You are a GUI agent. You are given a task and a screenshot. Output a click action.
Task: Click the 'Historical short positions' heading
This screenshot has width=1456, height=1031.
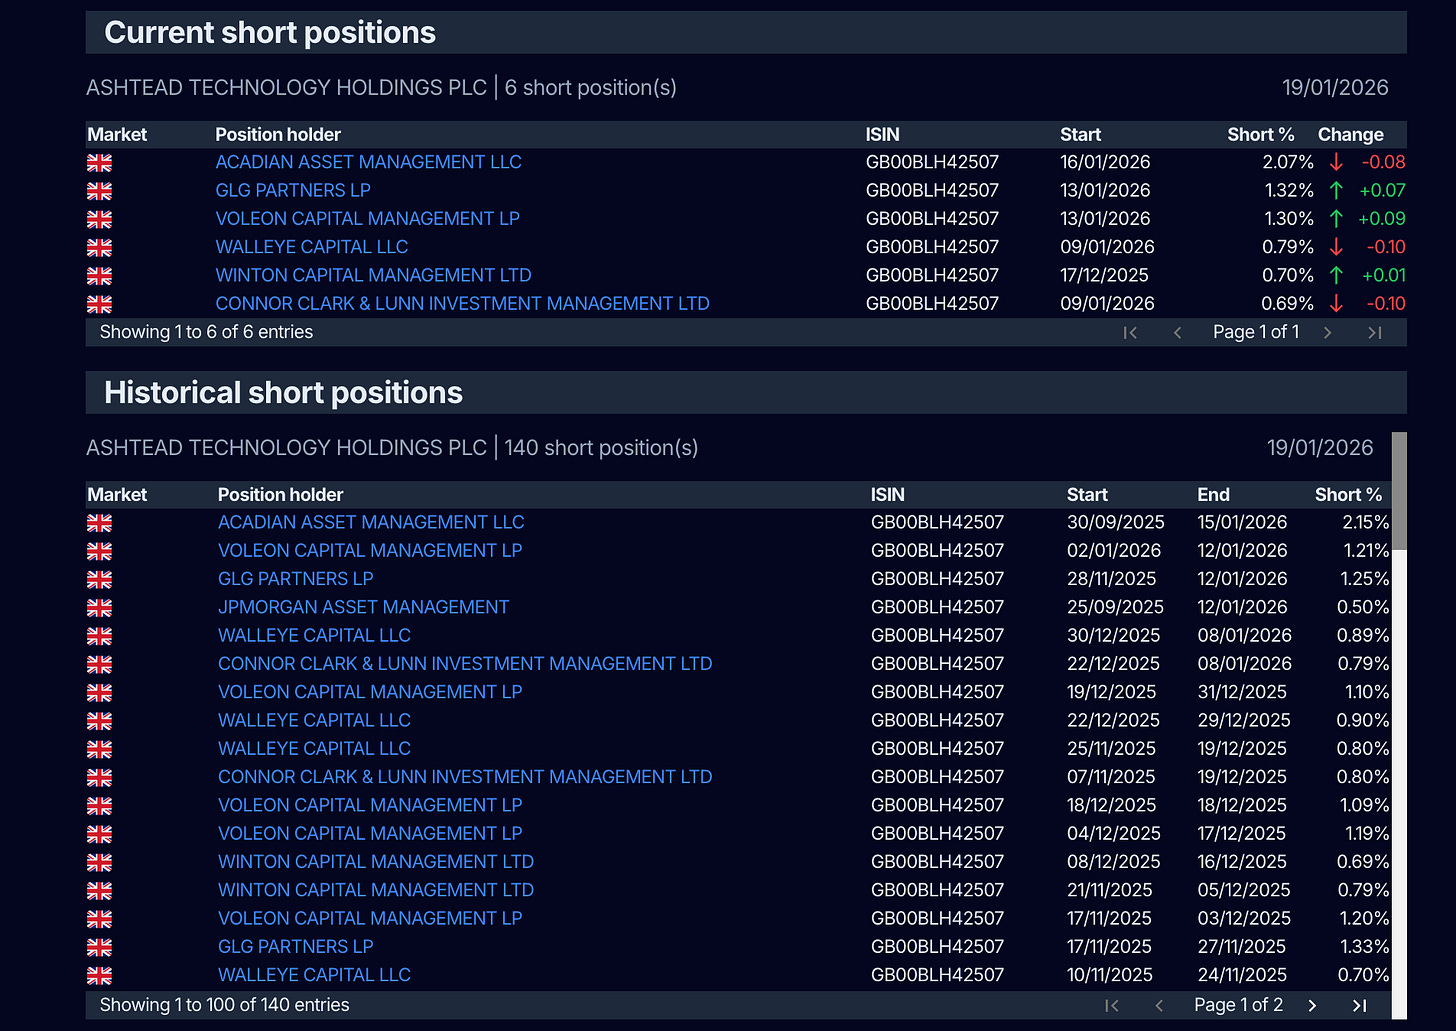pos(283,393)
